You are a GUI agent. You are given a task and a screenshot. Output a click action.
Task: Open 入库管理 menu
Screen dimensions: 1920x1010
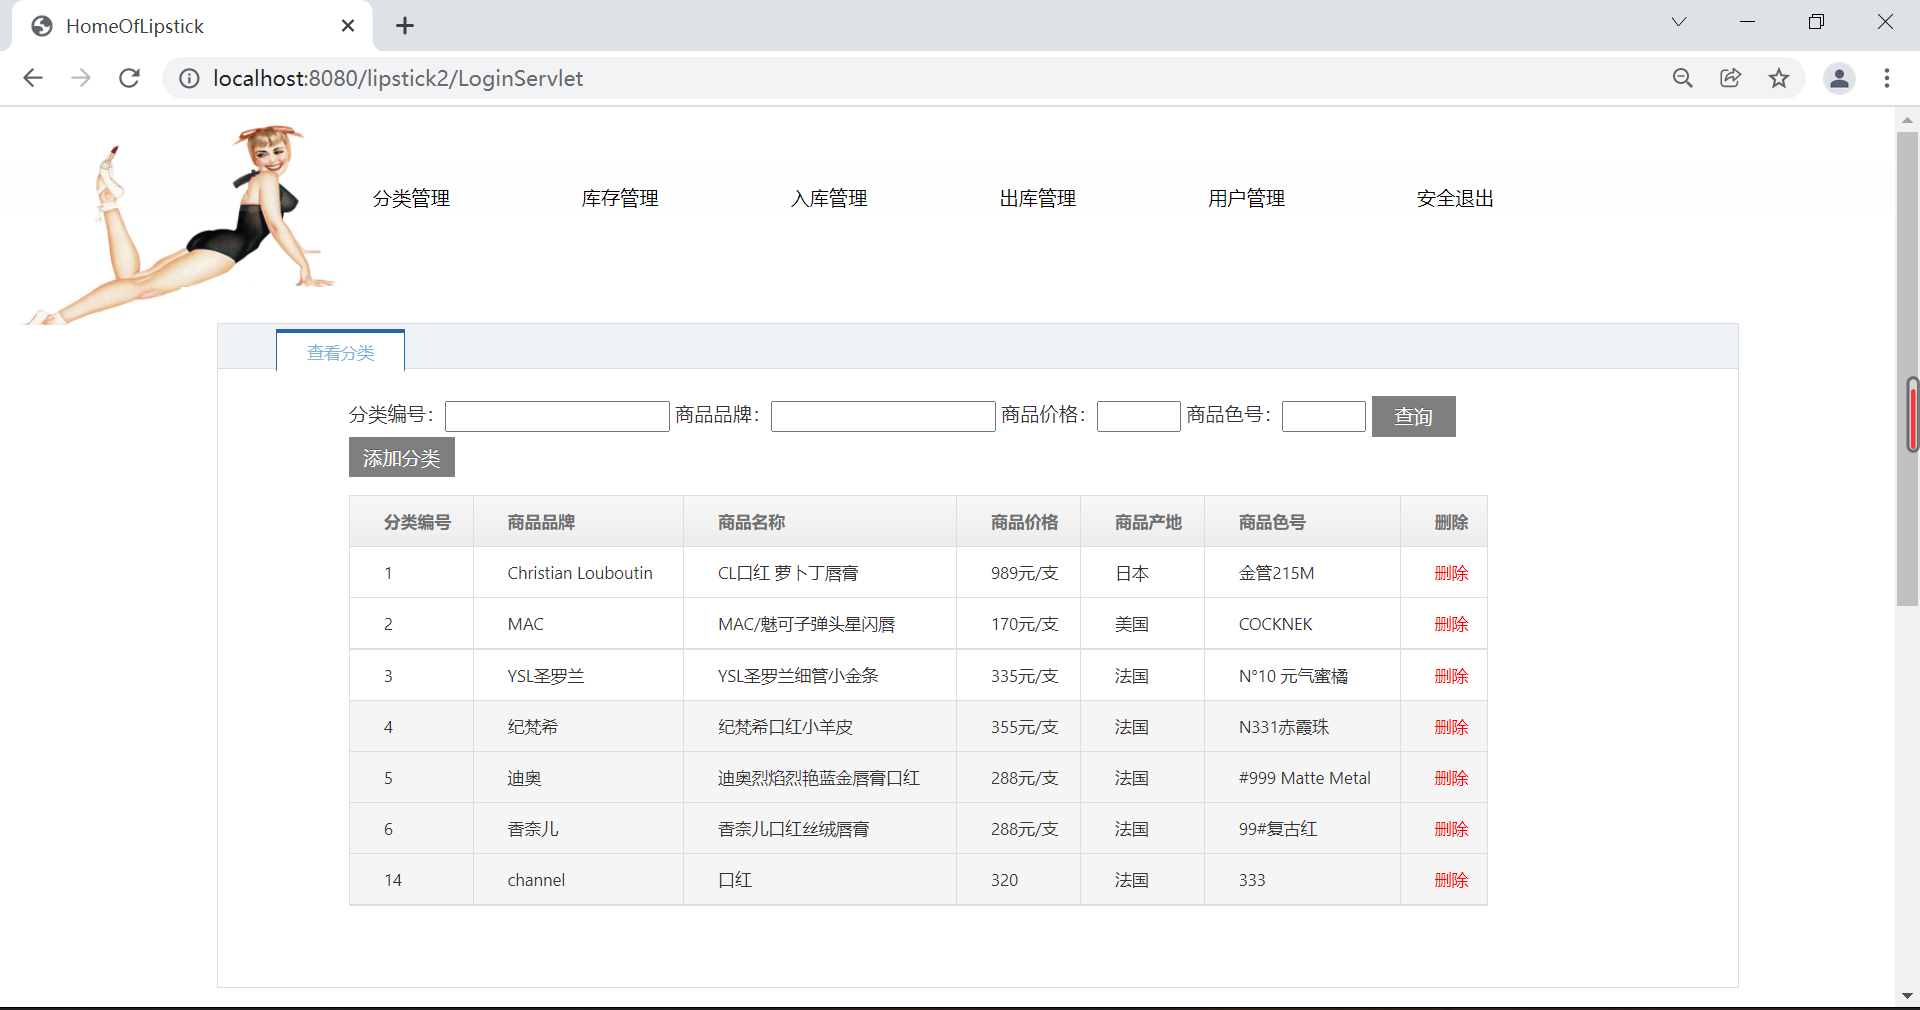pyautogui.click(x=829, y=198)
